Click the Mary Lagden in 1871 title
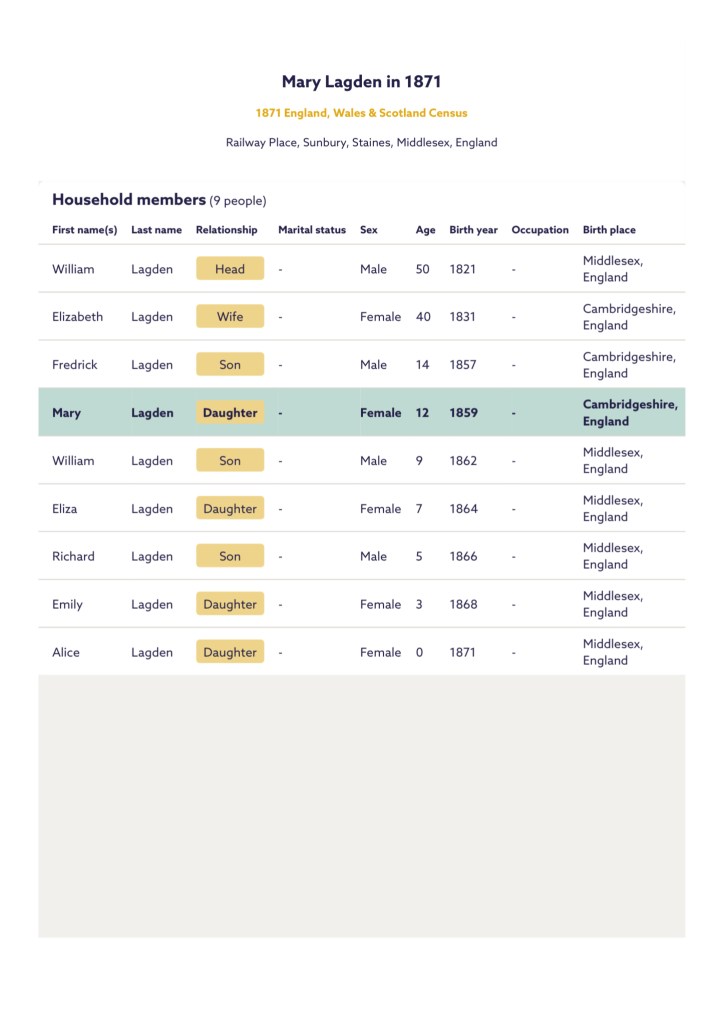This screenshot has width=722, height=1023. (x=361, y=82)
